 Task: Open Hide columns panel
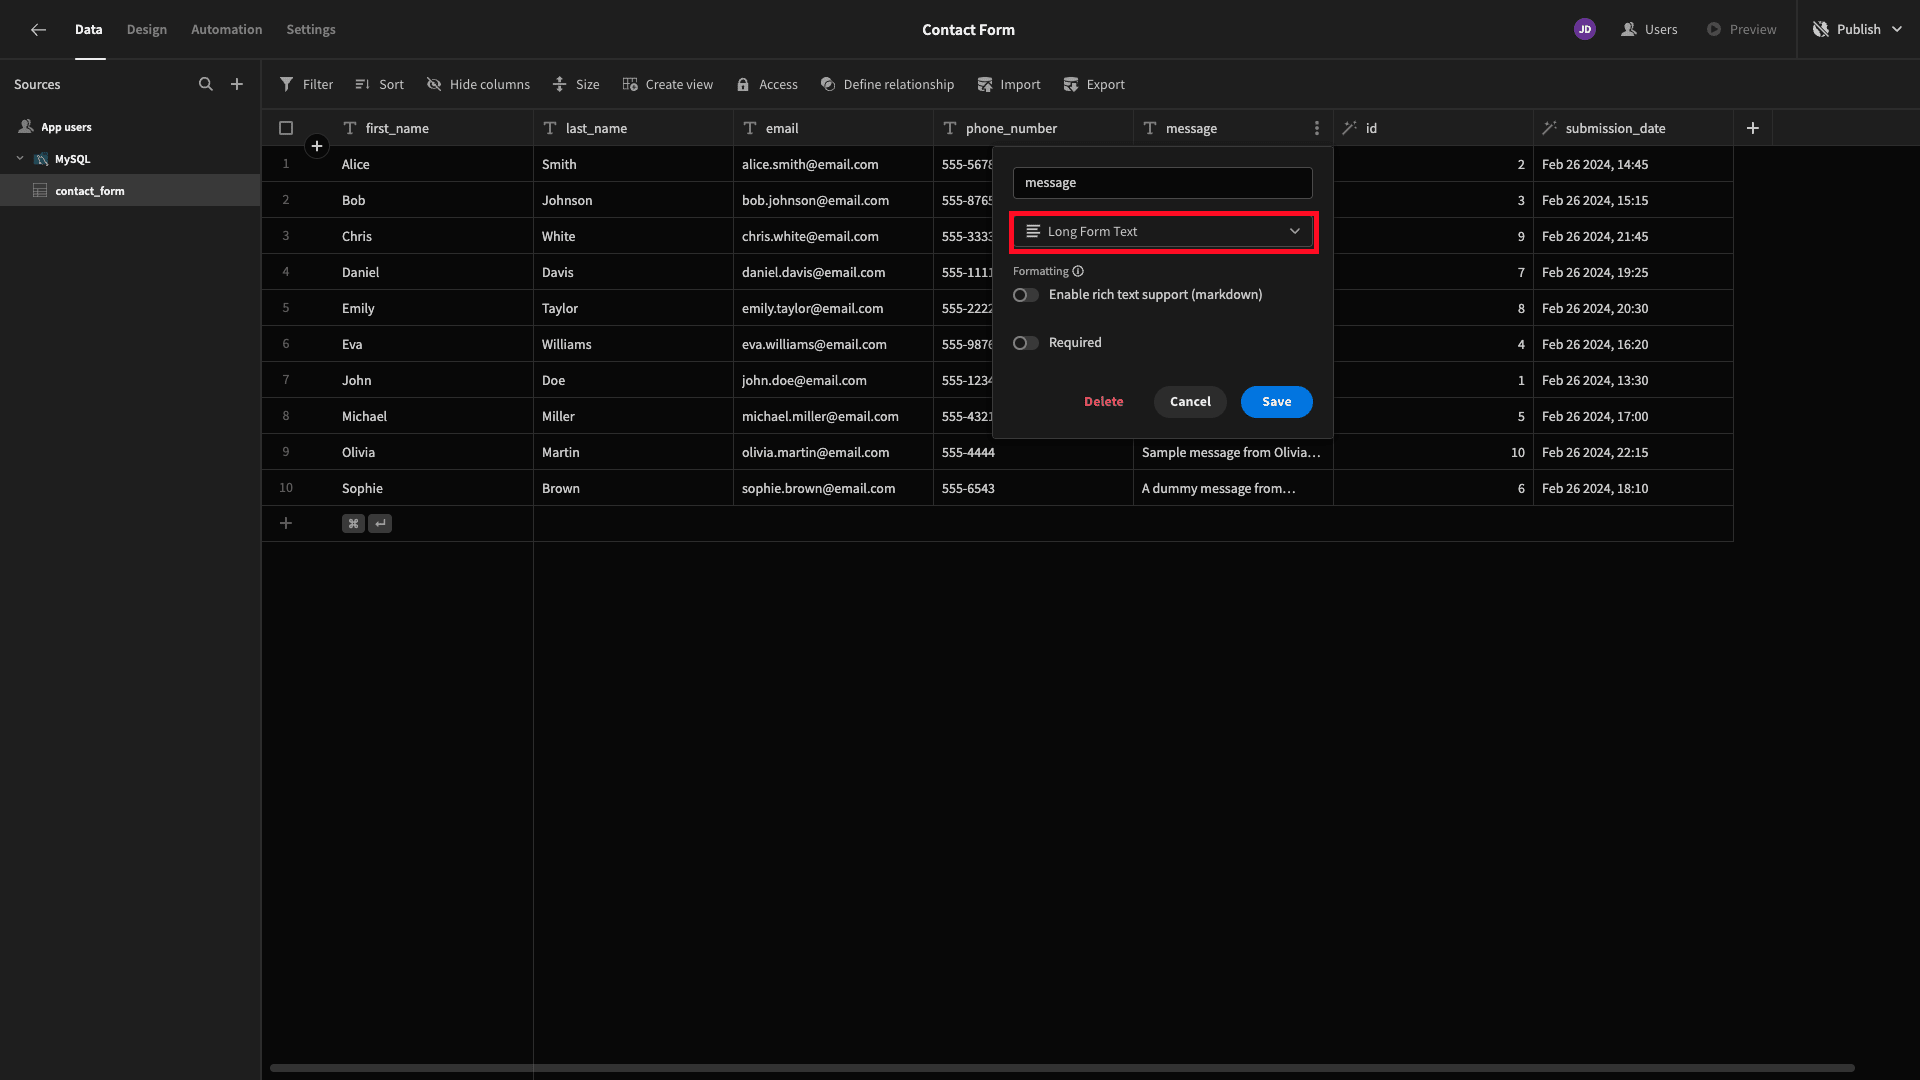(x=478, y=85)
